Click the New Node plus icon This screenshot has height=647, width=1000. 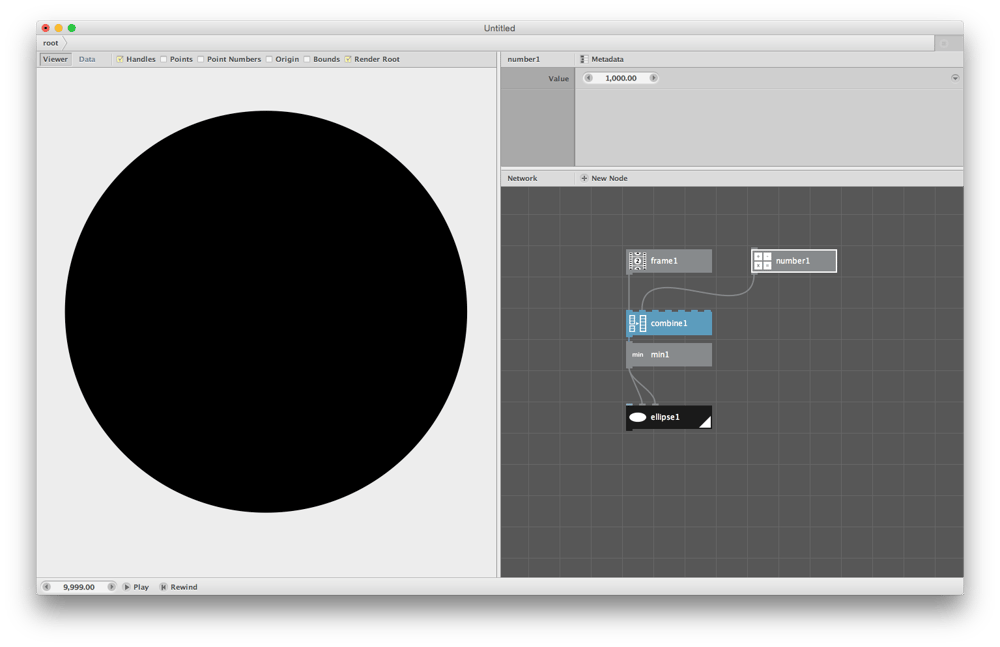(x=584, y=179)
